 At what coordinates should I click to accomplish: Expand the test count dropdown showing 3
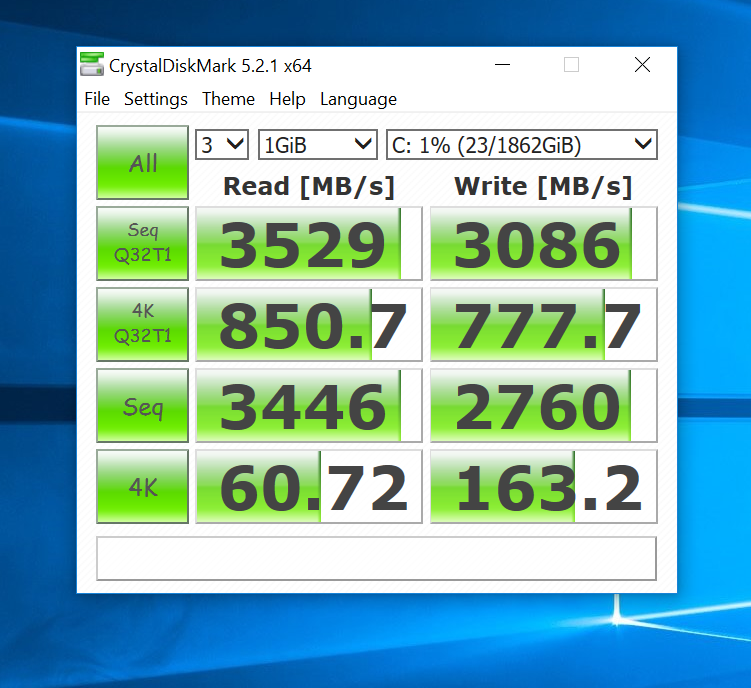click(x=222, y=144)
